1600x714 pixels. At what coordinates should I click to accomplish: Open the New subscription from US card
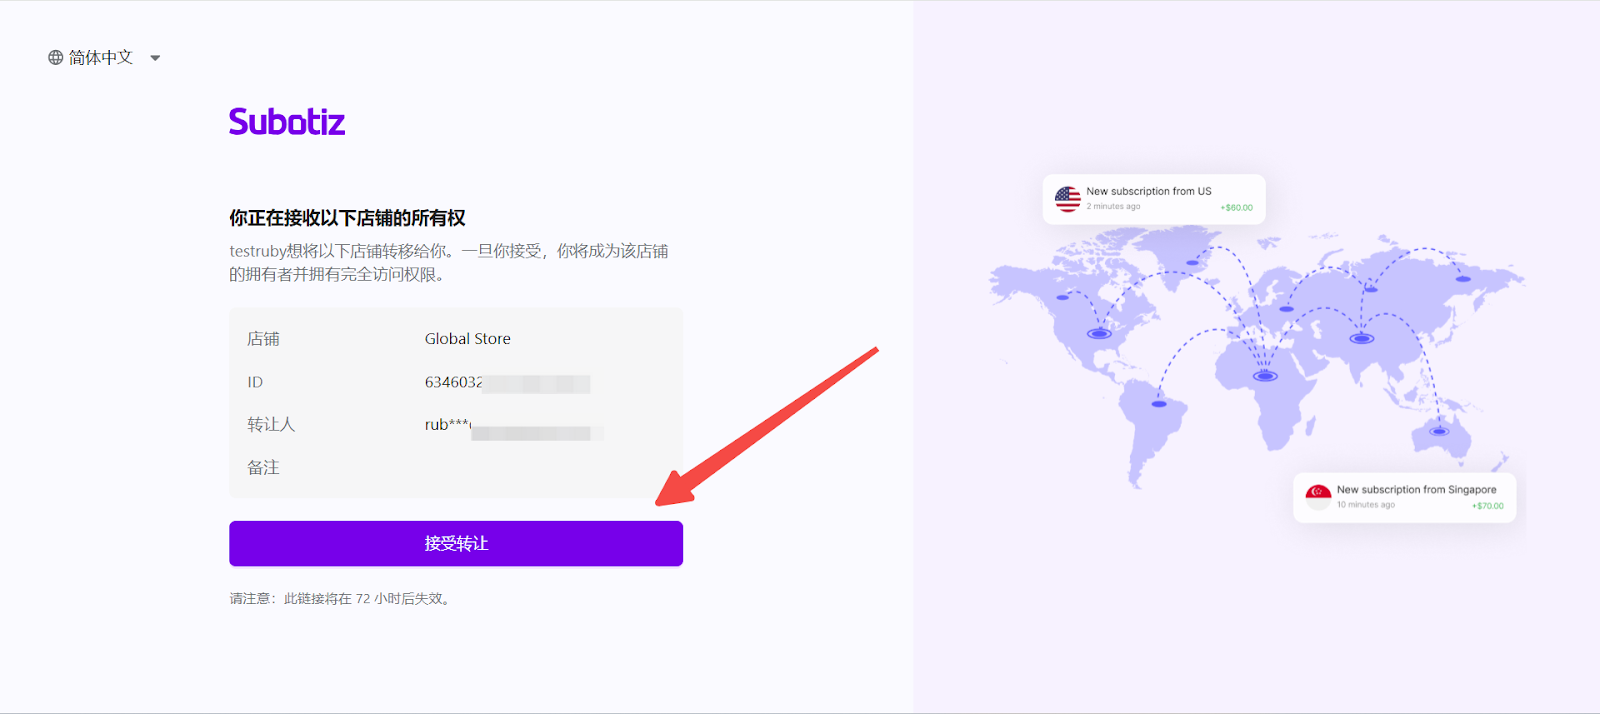1154,199
